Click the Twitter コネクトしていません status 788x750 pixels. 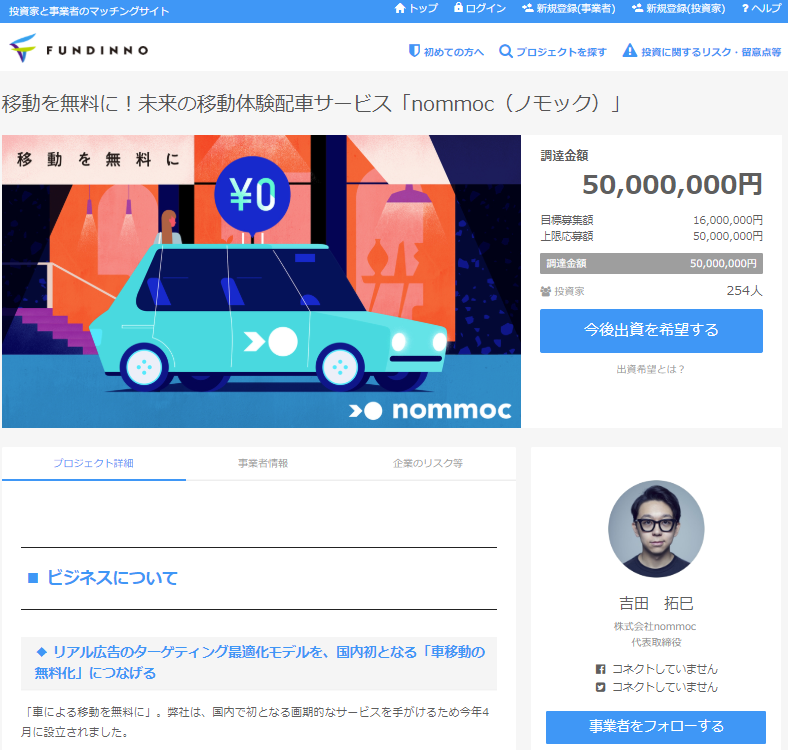coord(664,687)
